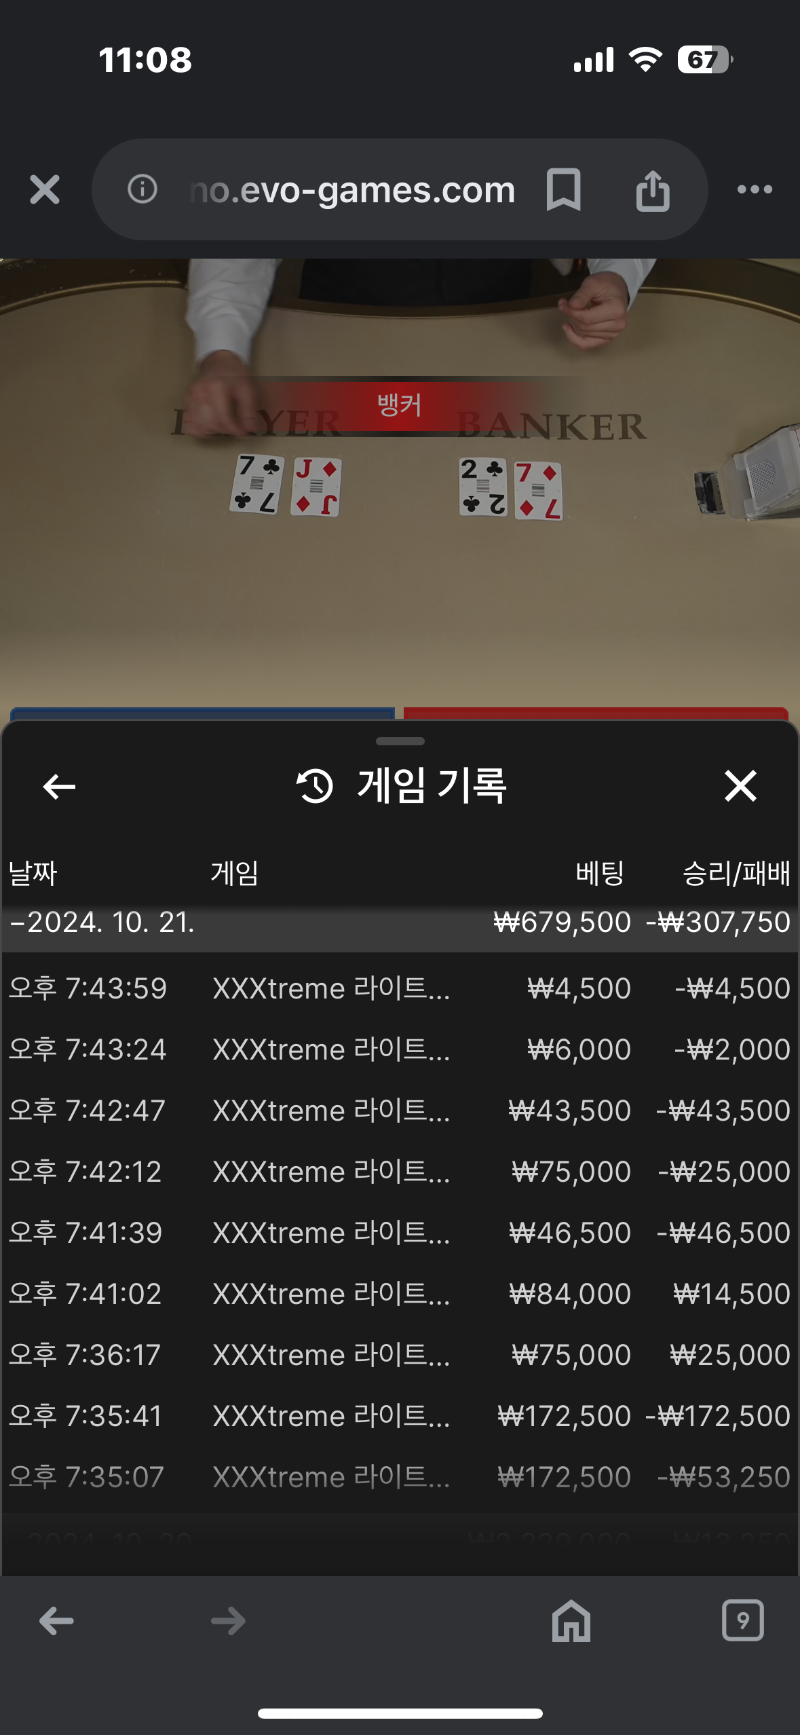Tap the browser back arrow at bottom

[57, 1621]
